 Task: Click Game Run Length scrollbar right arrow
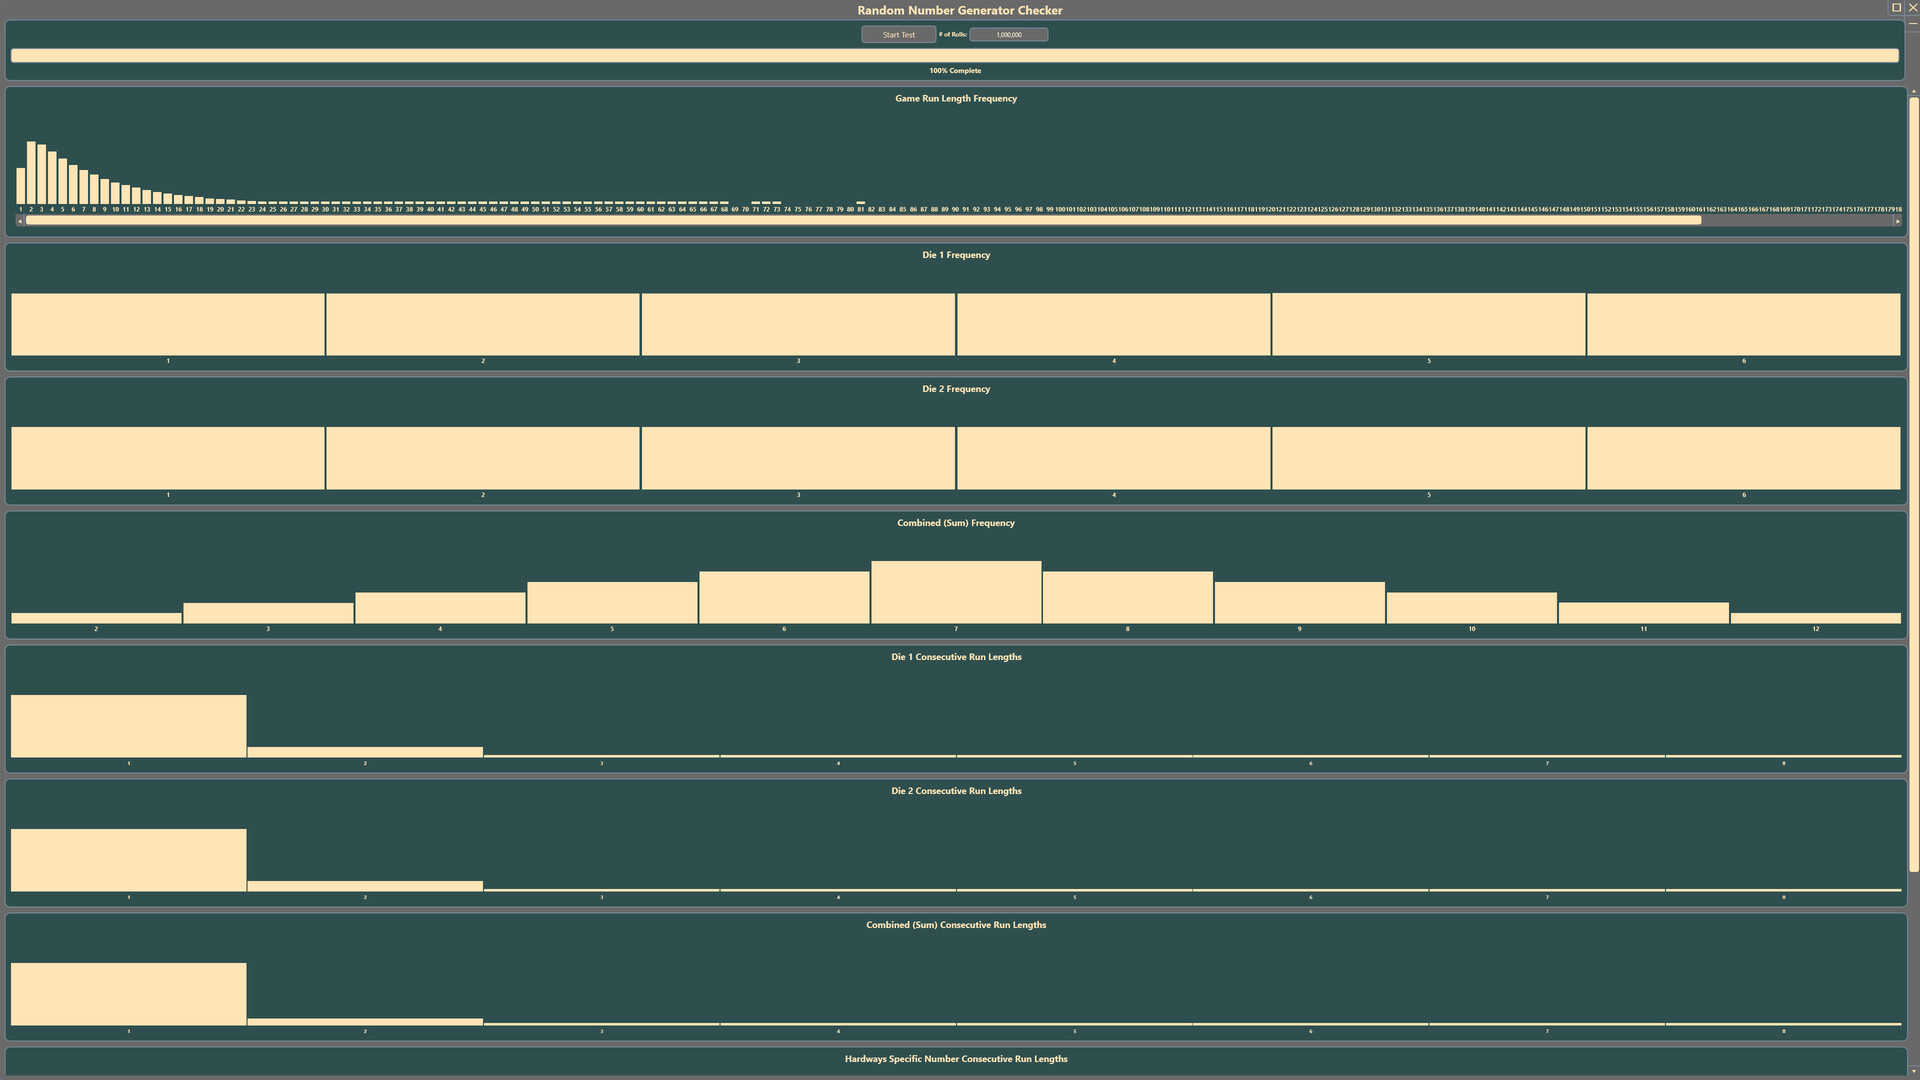point(1896,221)
